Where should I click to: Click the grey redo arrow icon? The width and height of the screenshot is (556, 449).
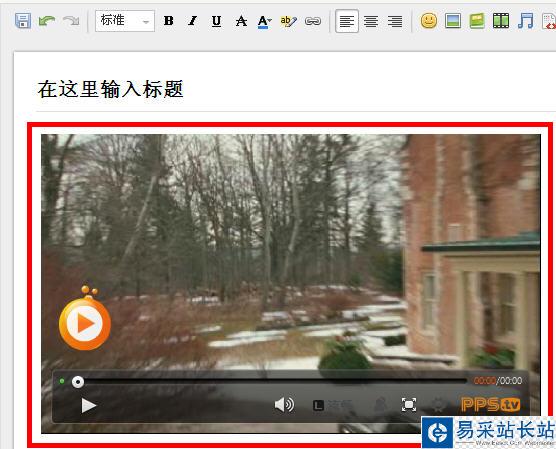click(71, 21)
